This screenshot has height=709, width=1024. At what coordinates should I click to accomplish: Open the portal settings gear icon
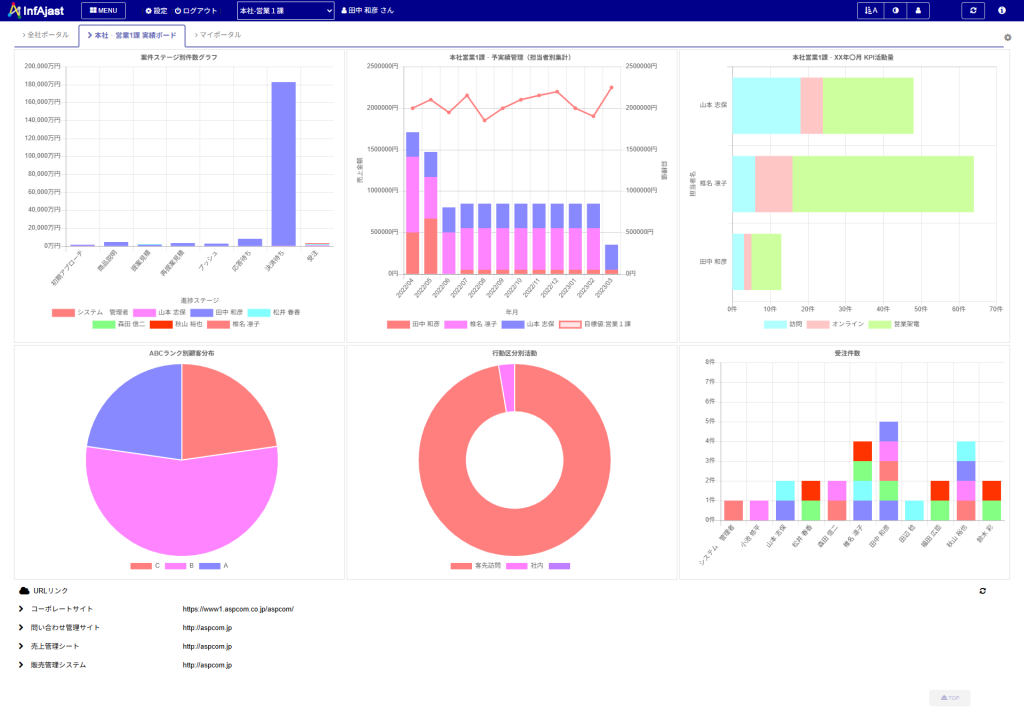(x=1007, y=38)
